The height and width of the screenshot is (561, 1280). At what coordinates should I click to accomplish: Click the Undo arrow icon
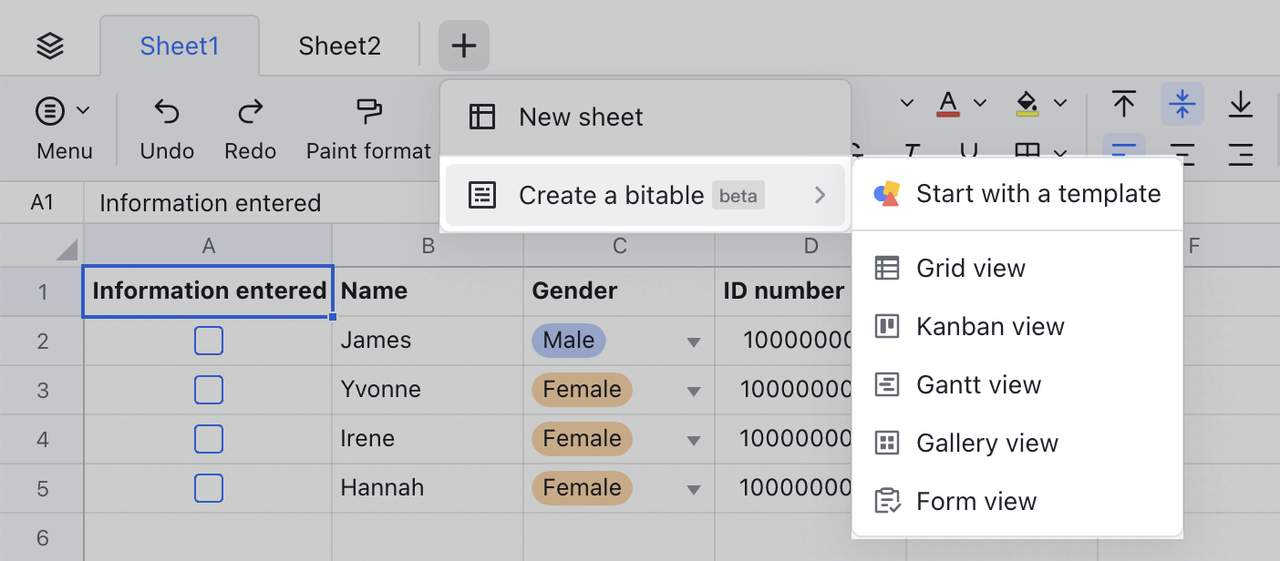[x=167, y=111]
